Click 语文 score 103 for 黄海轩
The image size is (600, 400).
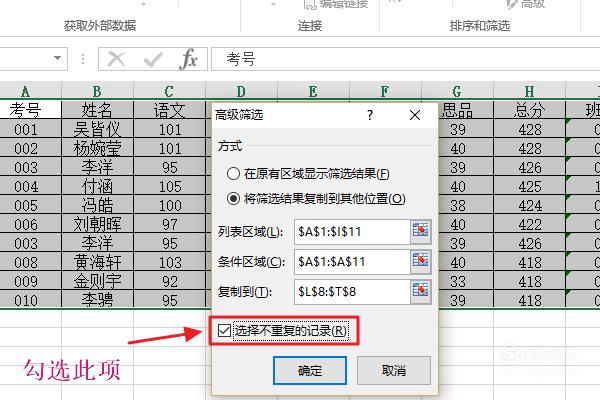pos(169,262)
